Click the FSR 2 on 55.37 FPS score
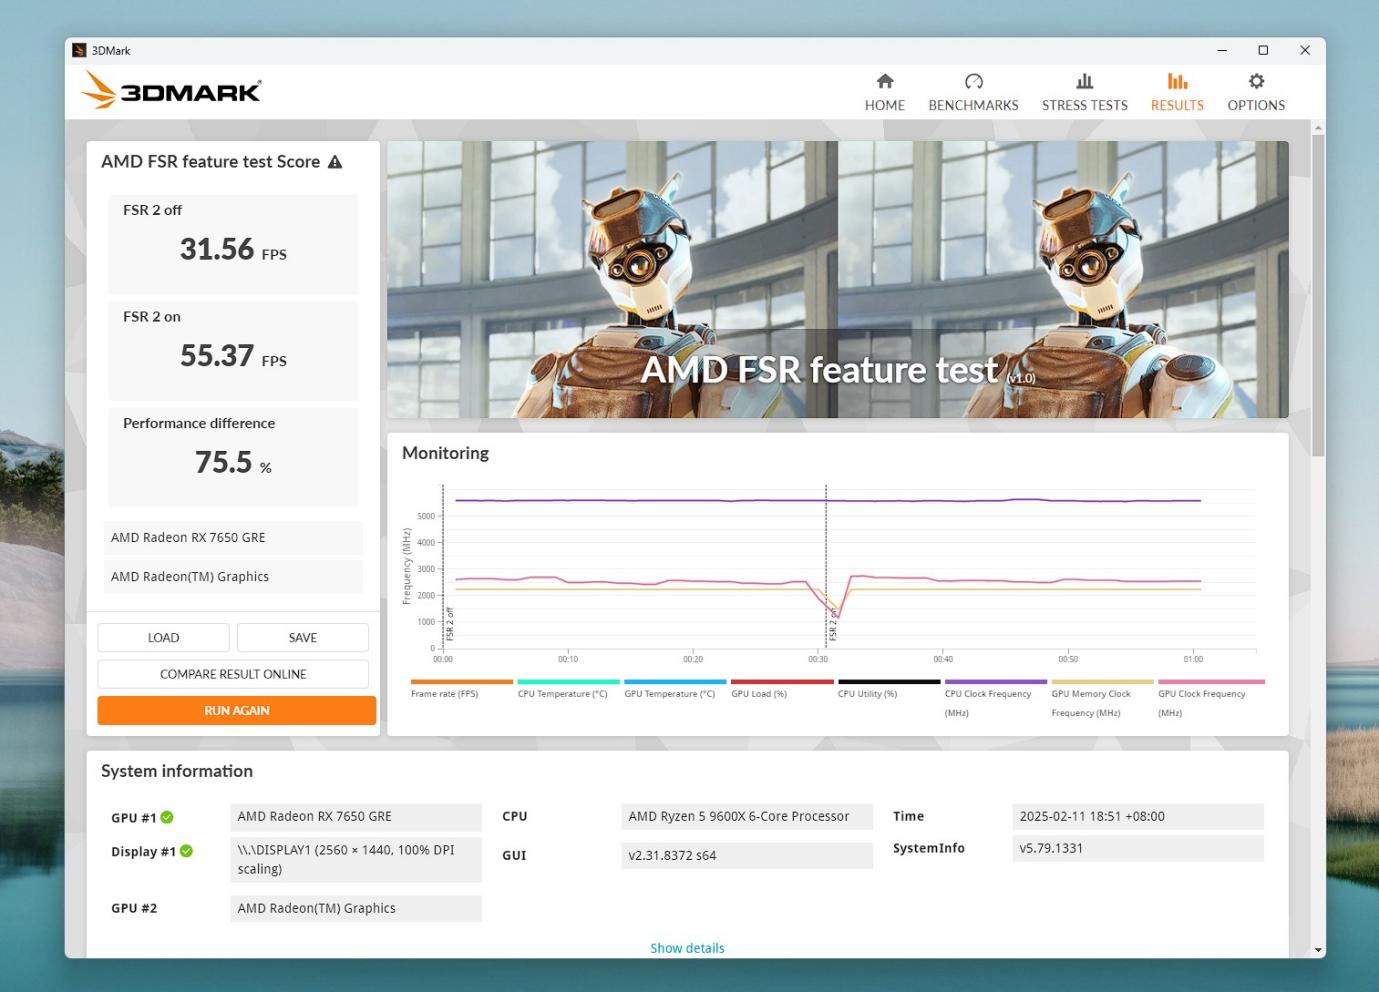This screenshot has width=1379, height=992. click(x=233, y=356)
